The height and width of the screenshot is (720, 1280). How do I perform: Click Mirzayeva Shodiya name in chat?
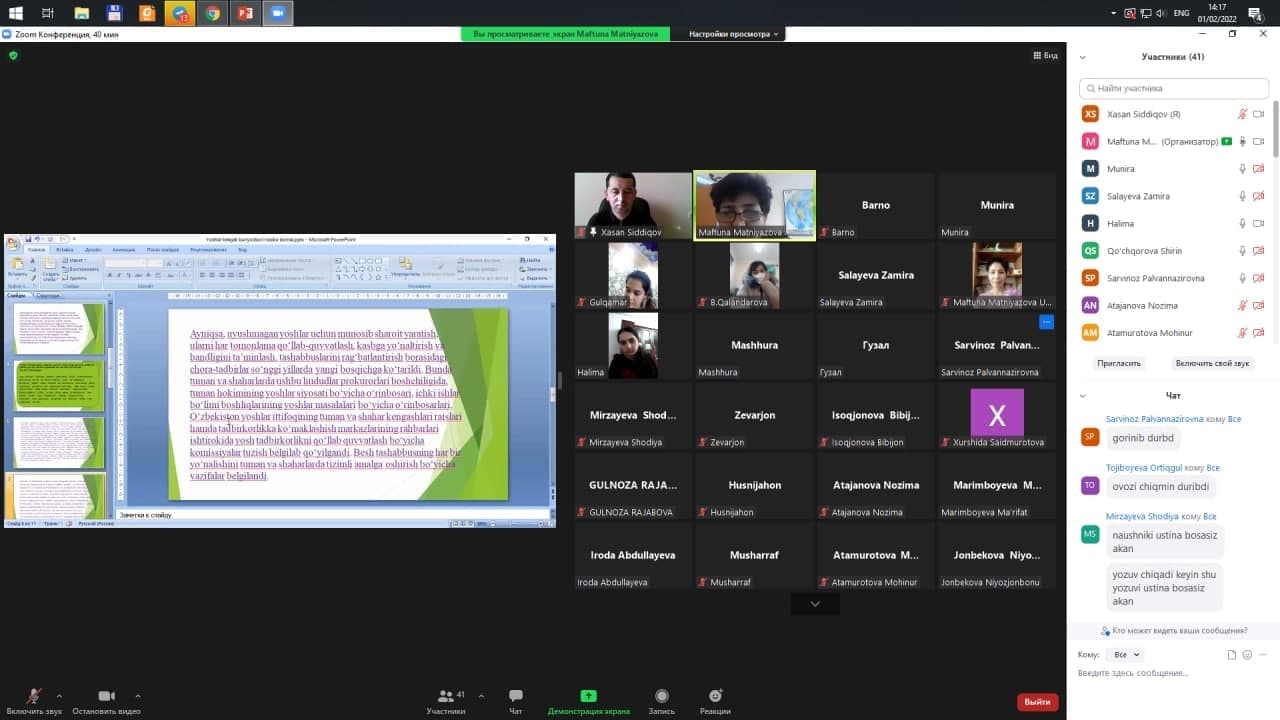tap(1142, 516)
